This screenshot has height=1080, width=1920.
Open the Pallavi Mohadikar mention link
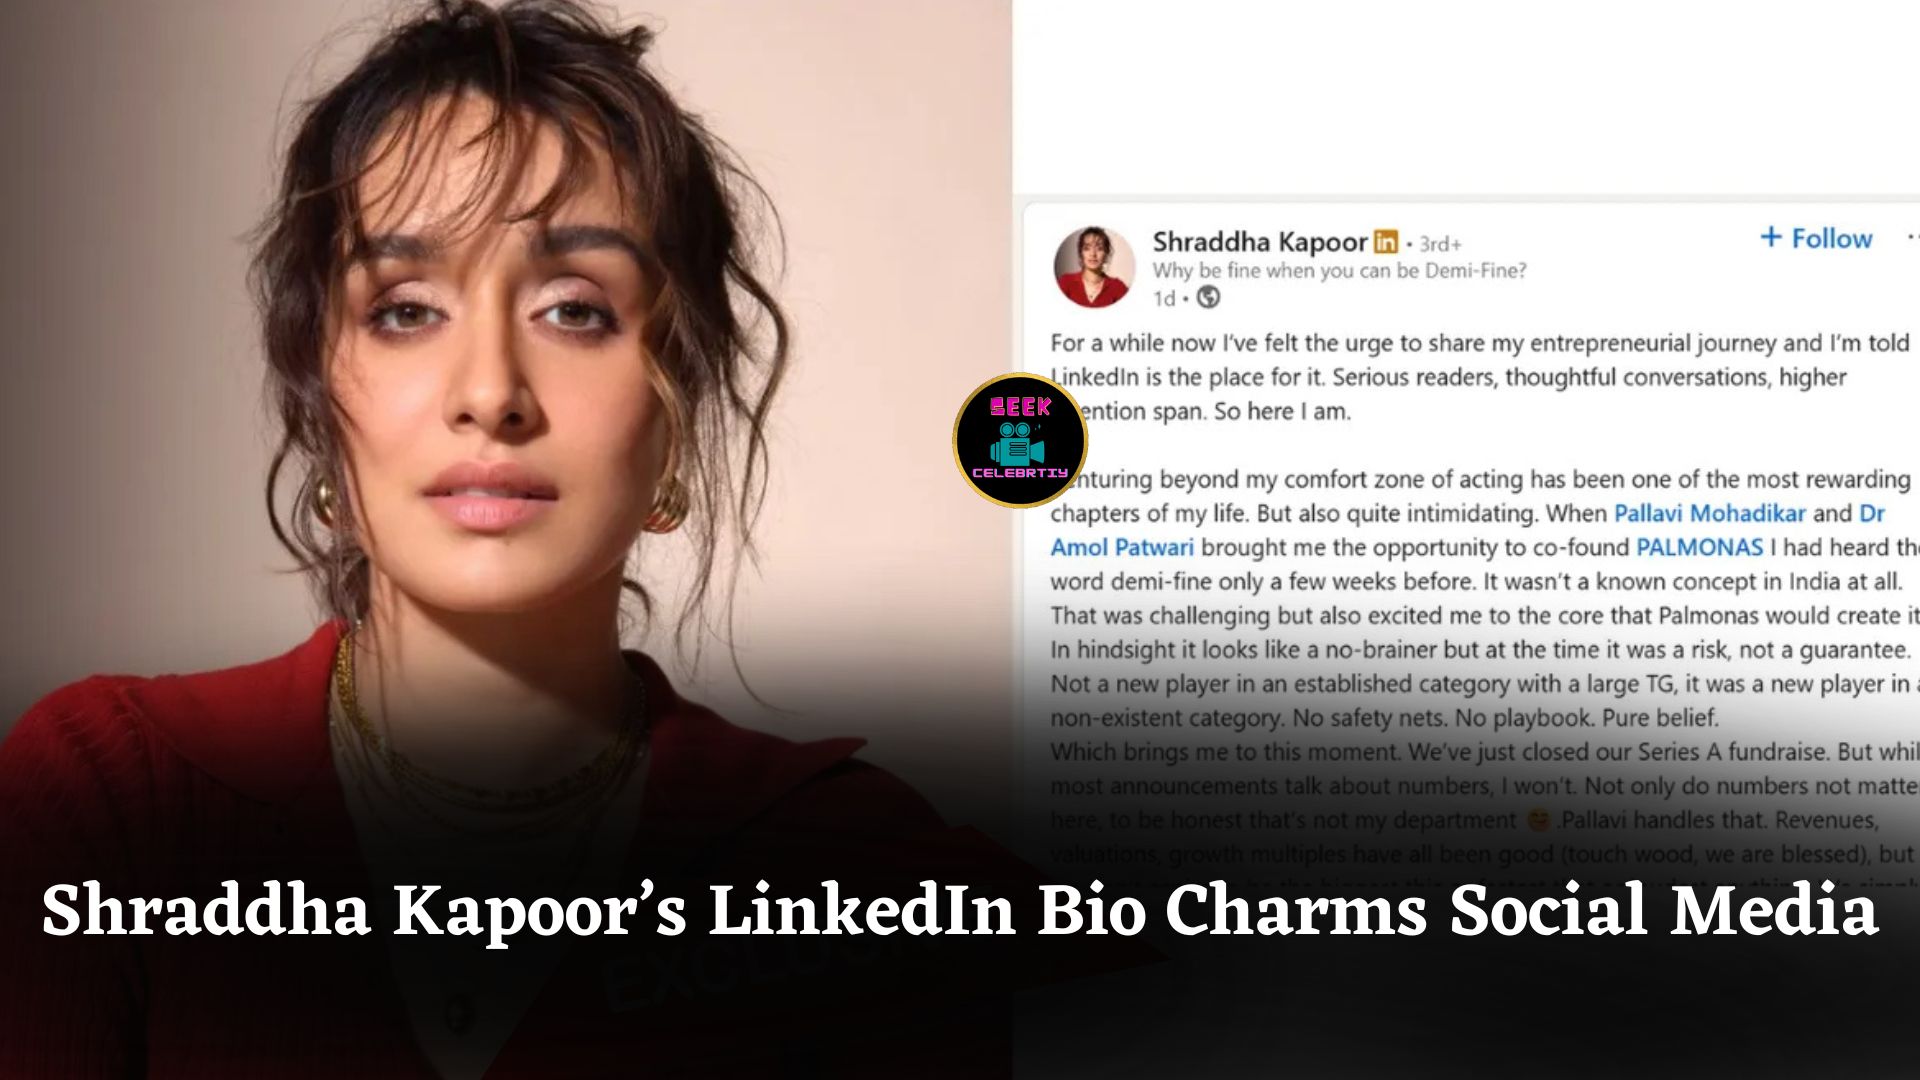click(x=1710, y=513)
